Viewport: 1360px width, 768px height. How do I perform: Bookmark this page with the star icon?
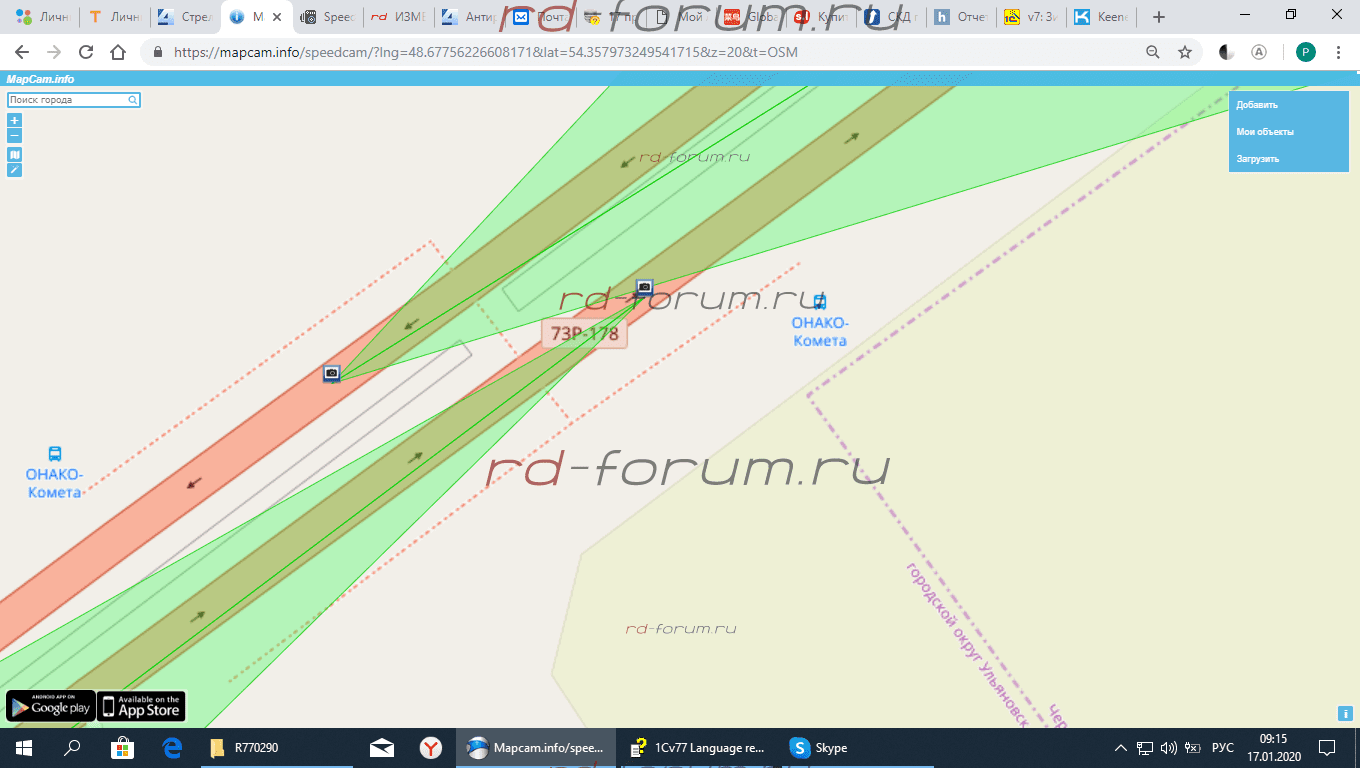1185,52
